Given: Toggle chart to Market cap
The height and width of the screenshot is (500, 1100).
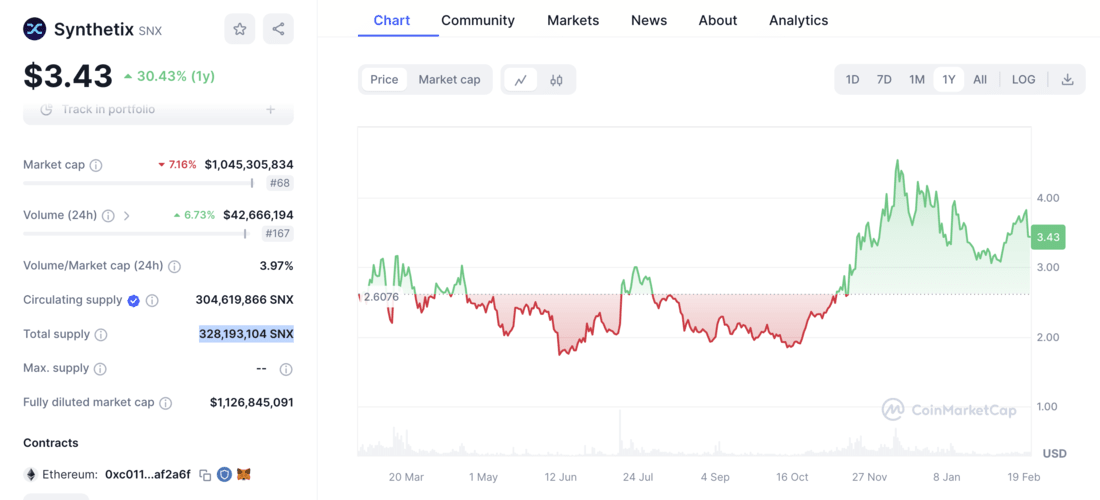Looking at the screenshot, I should (449, 80).
